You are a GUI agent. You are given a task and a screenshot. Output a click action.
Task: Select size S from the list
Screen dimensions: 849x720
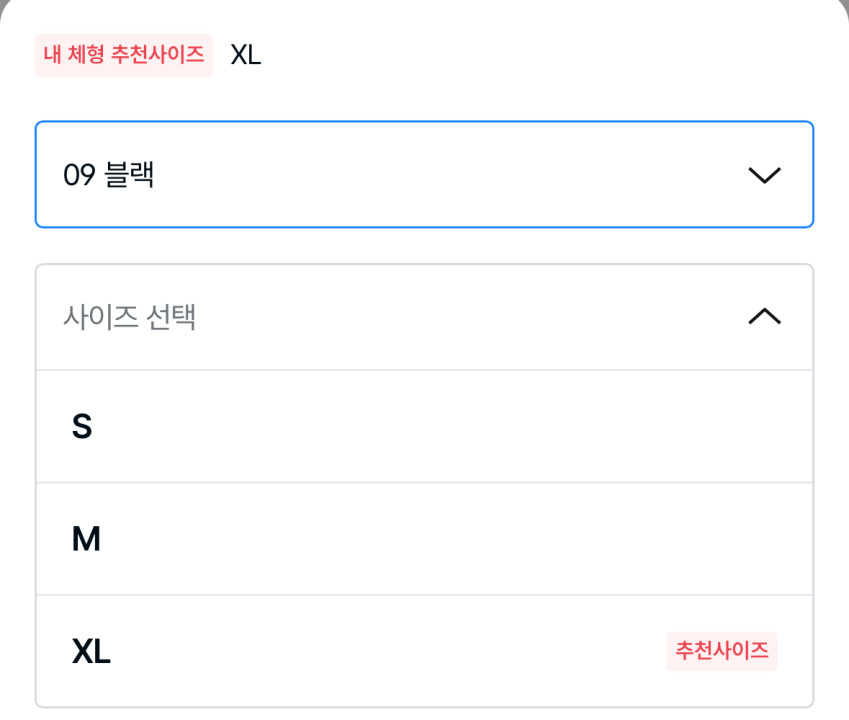coord(424,427)
